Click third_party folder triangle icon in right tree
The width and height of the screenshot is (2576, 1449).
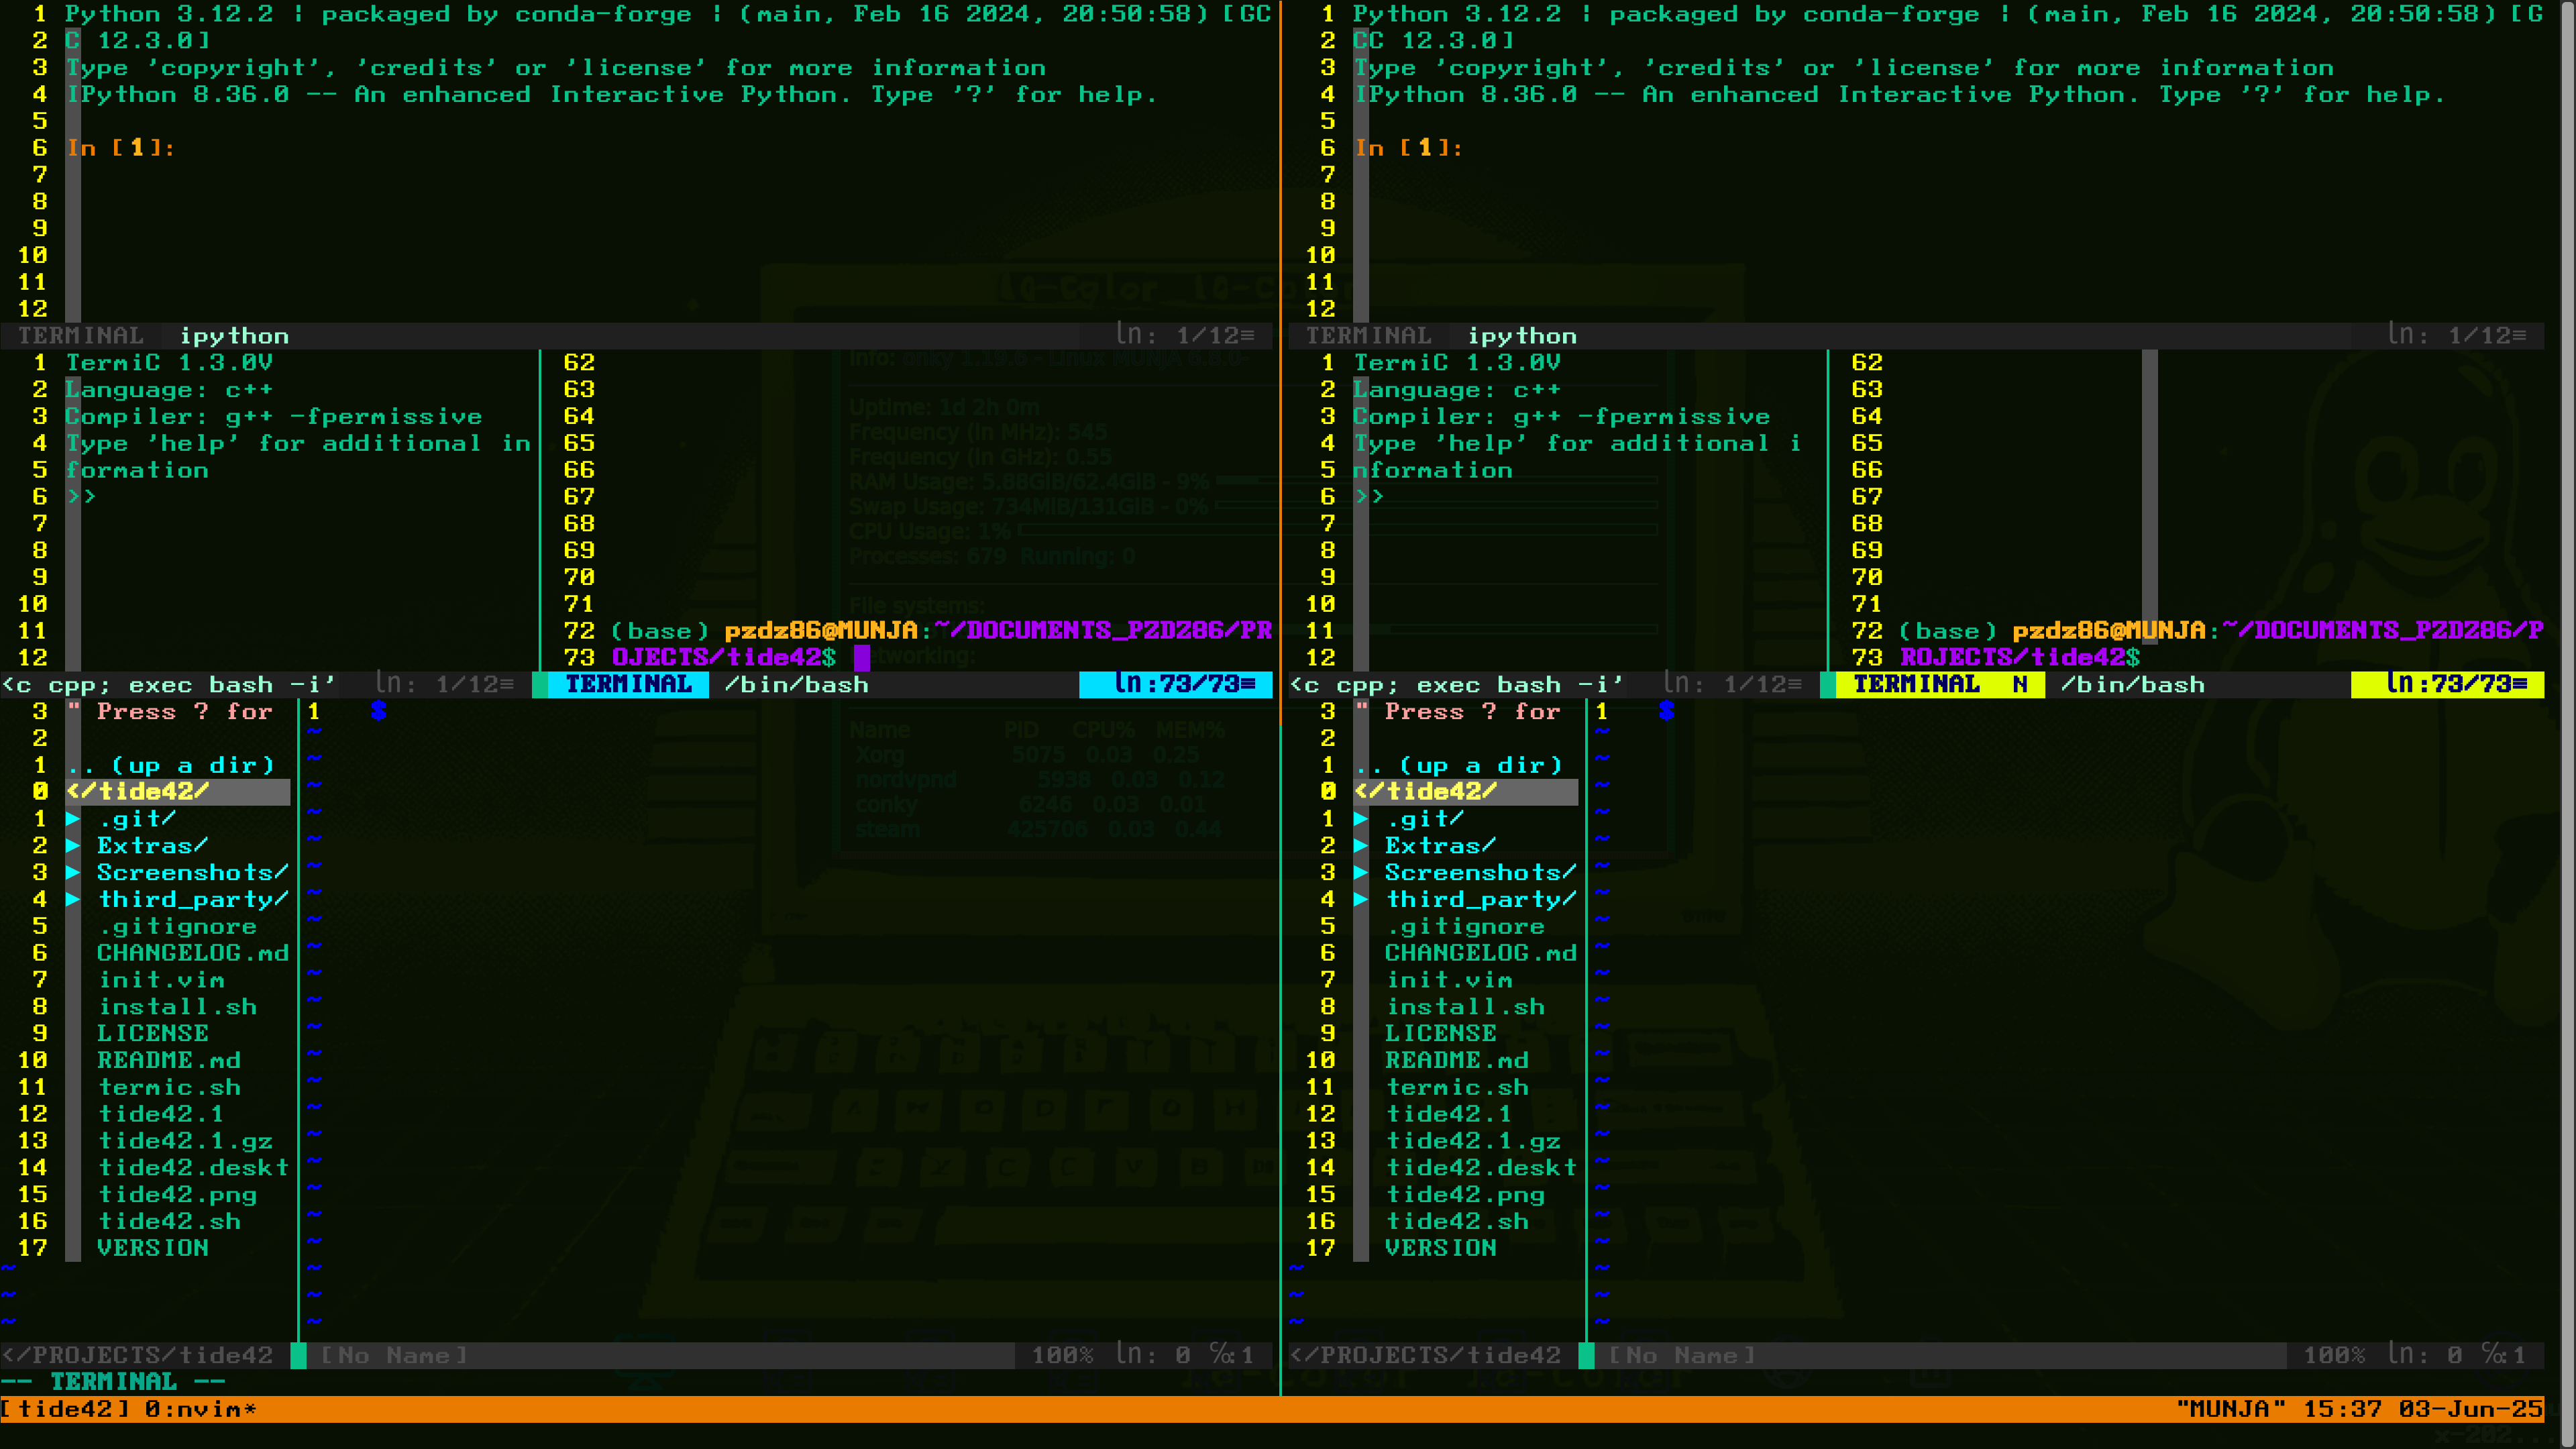tap(1361, 900)
